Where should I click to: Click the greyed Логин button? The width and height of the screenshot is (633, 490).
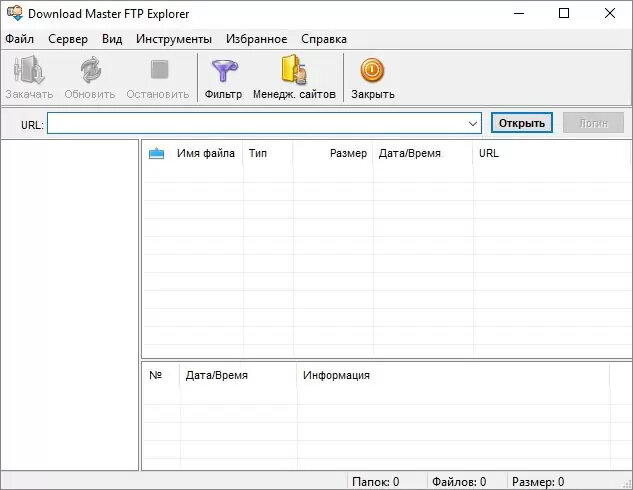[593, 123]
